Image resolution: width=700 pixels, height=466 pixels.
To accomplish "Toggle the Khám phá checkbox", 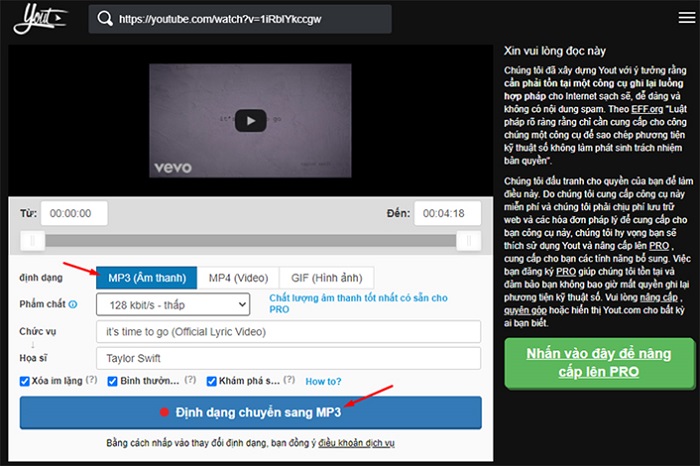I will pos(213,381).
